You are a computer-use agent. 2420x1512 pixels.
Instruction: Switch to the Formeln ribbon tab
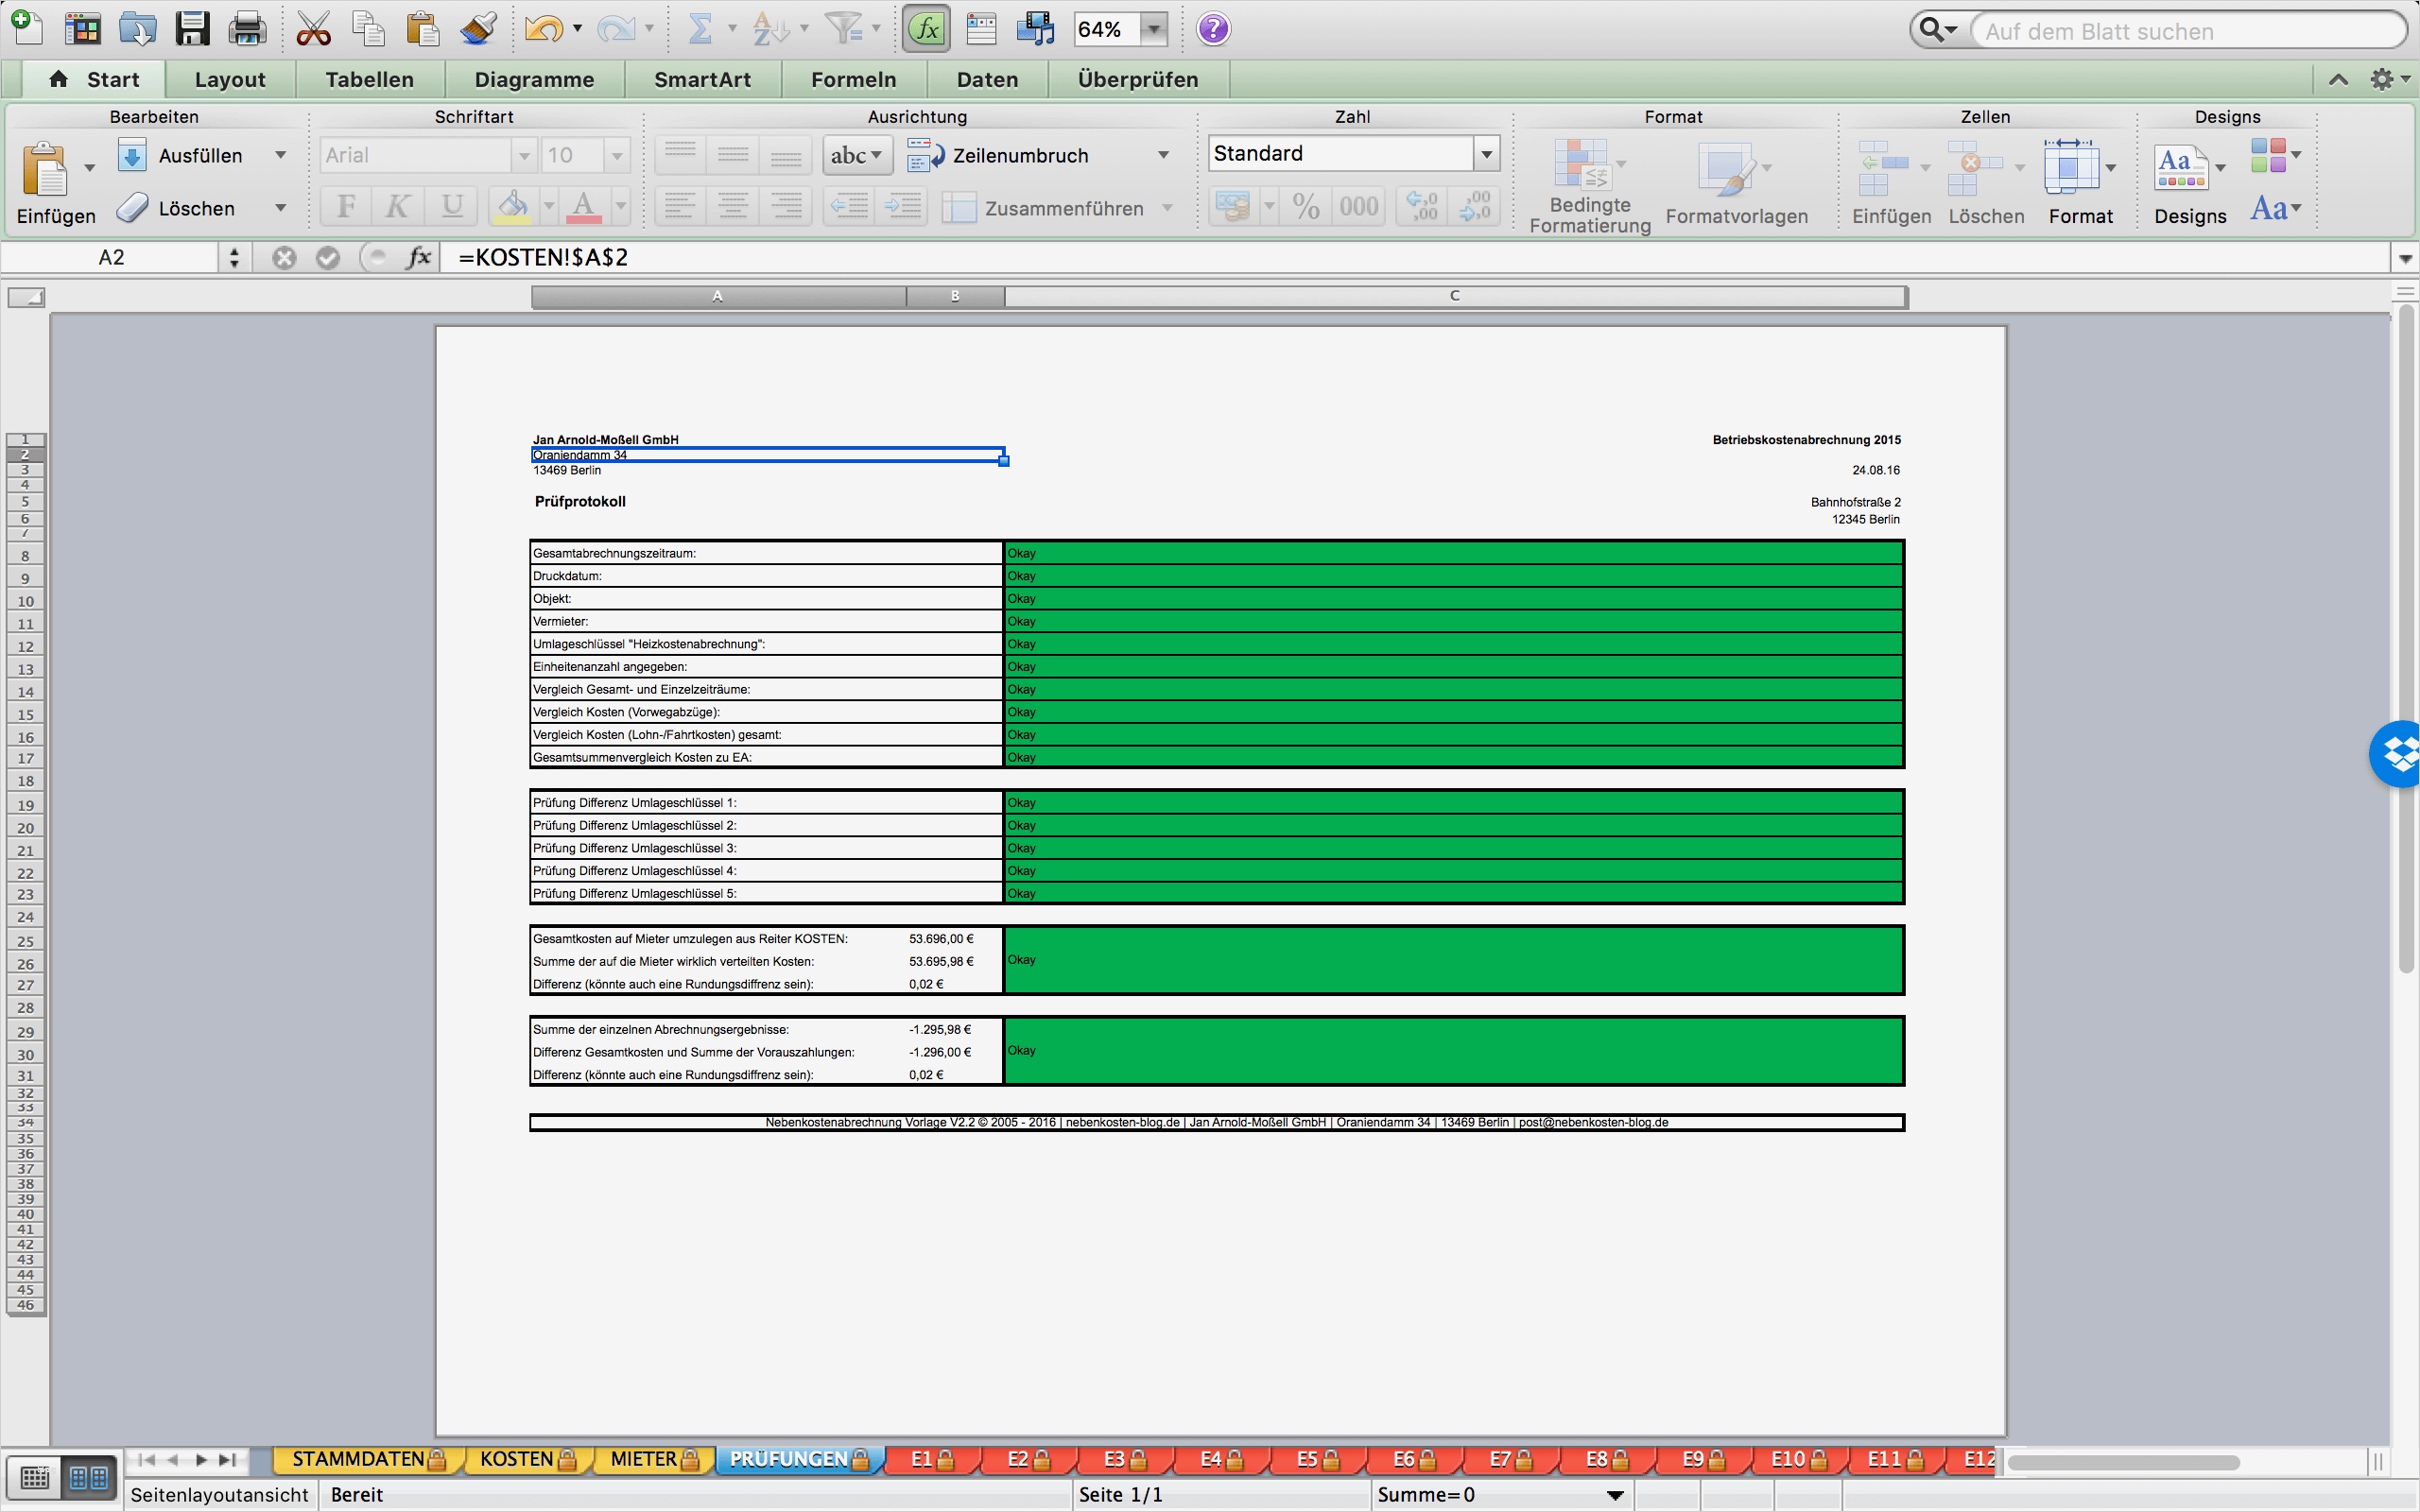852,79
